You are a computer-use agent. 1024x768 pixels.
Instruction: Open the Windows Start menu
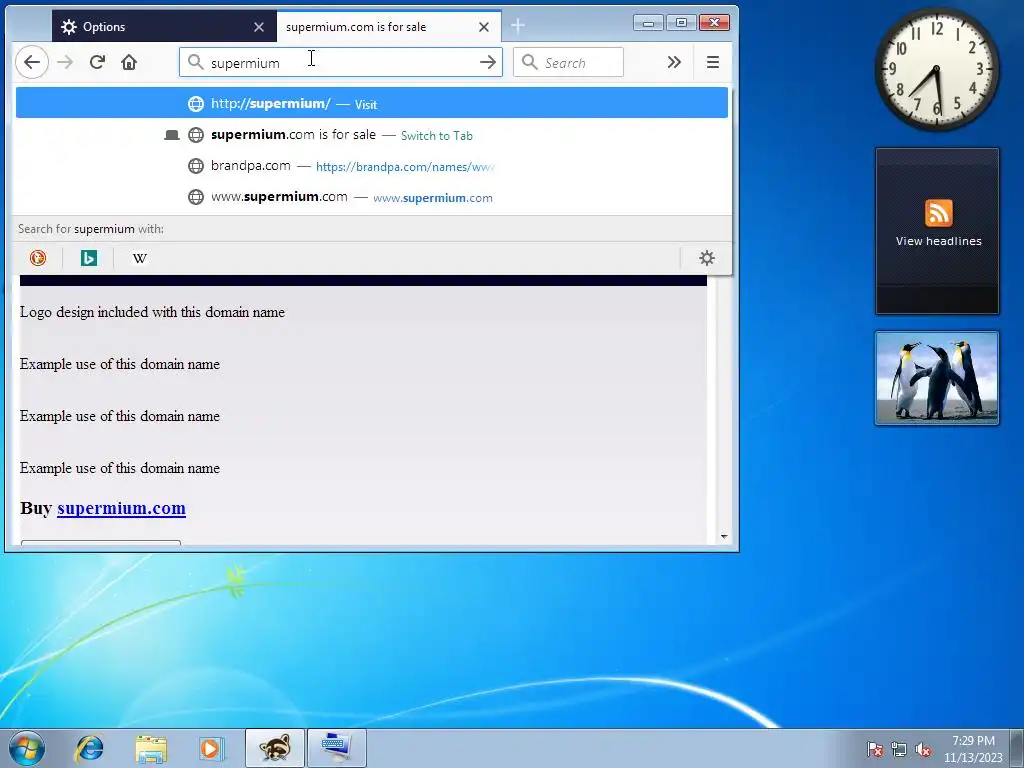[x=26, y=748]
